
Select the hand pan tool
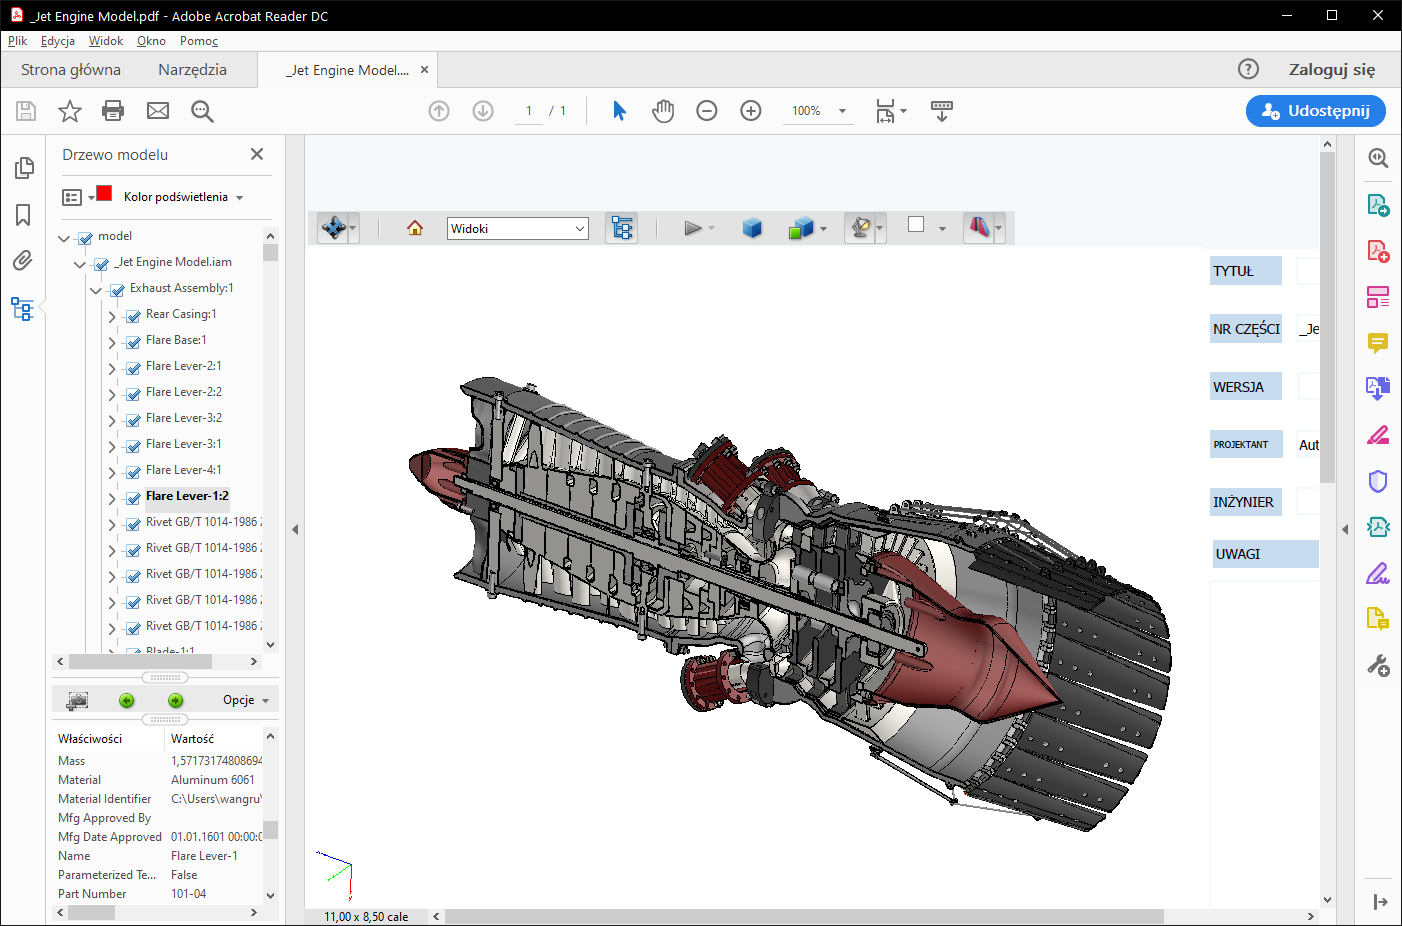pyautogui.click(x=663, y=111)
